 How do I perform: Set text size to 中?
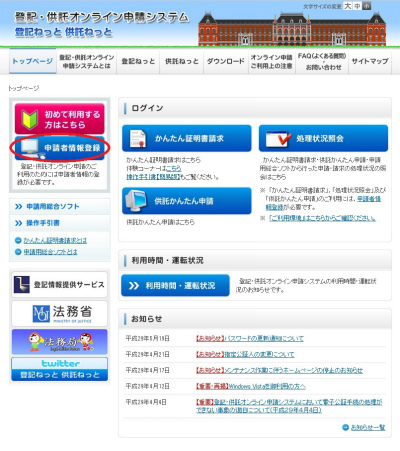point(357,6)
